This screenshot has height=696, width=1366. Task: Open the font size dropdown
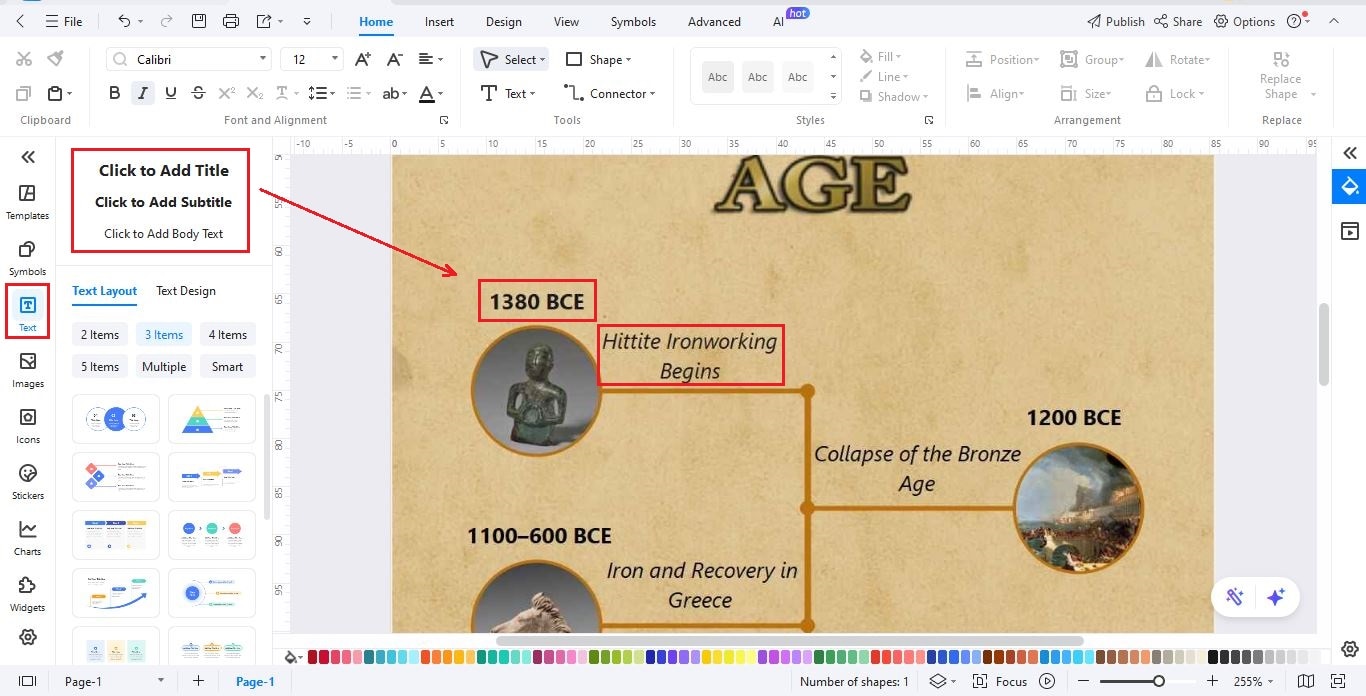[x=334, y=59]
